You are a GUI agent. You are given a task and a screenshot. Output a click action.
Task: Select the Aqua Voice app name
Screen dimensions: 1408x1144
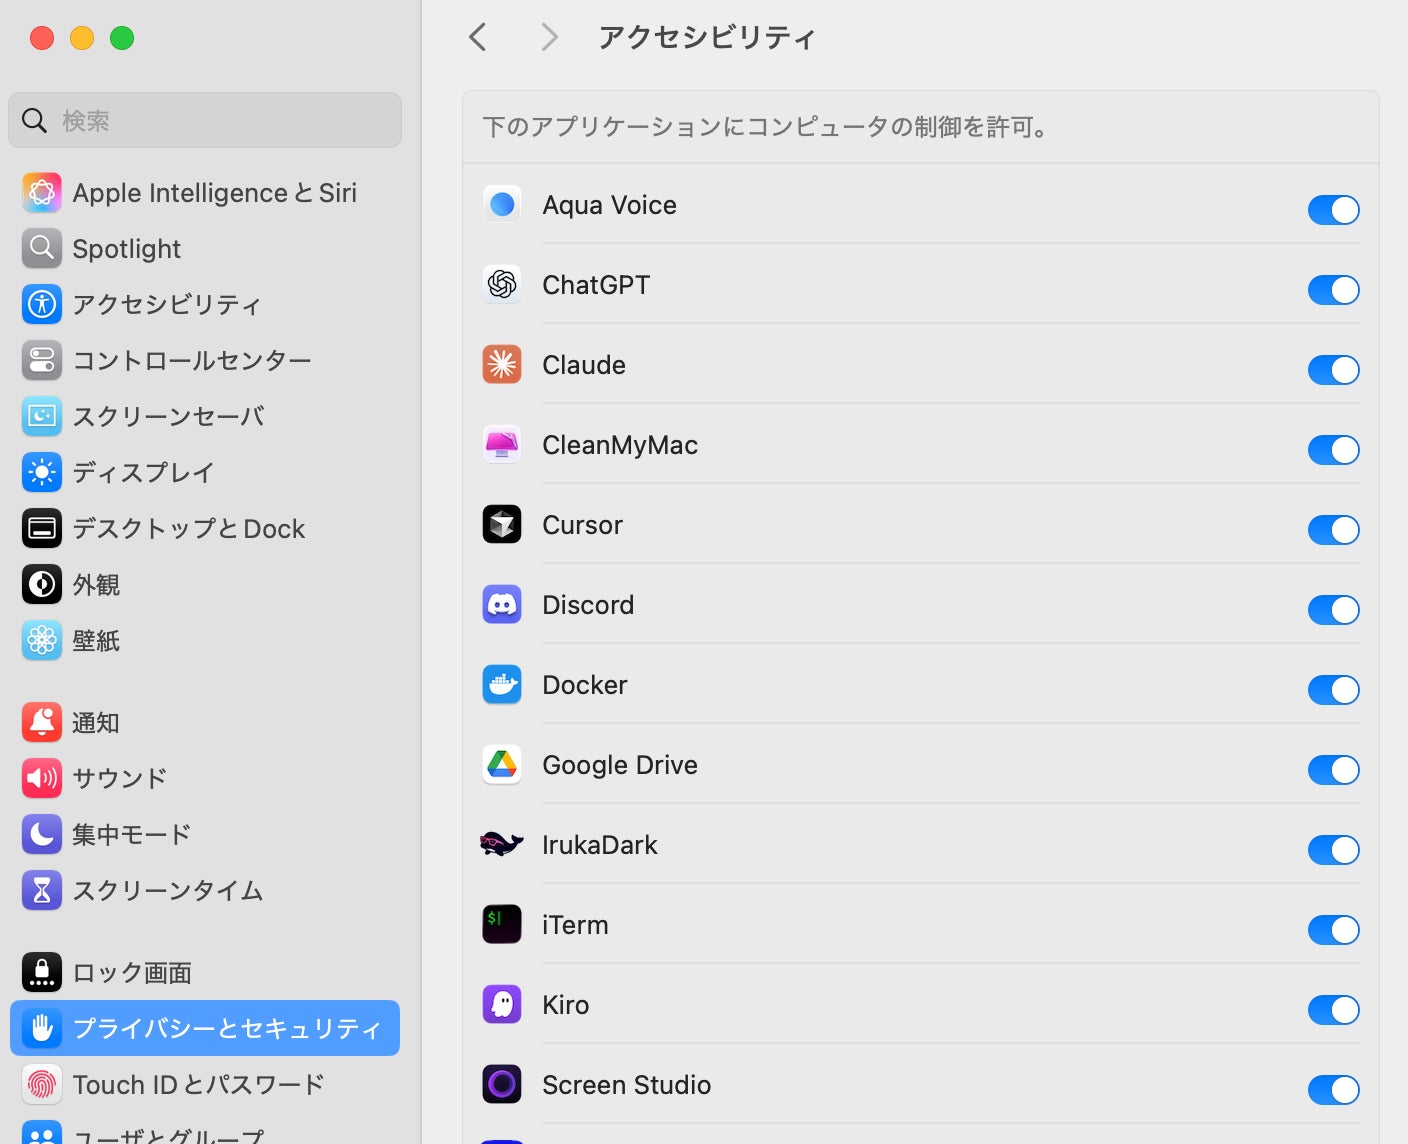pos(610,205)
